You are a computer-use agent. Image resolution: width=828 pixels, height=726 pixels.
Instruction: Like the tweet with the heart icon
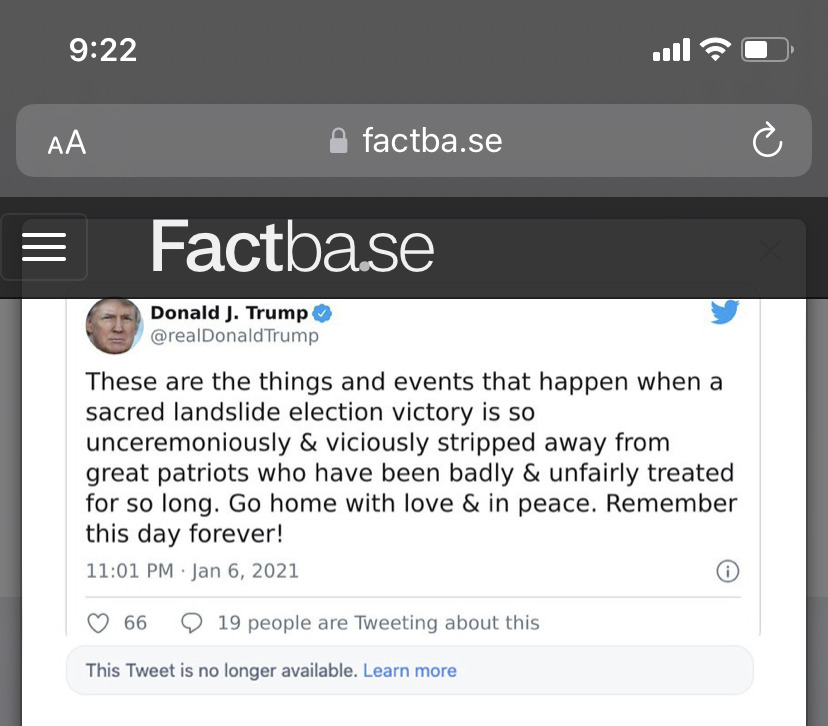98,623
